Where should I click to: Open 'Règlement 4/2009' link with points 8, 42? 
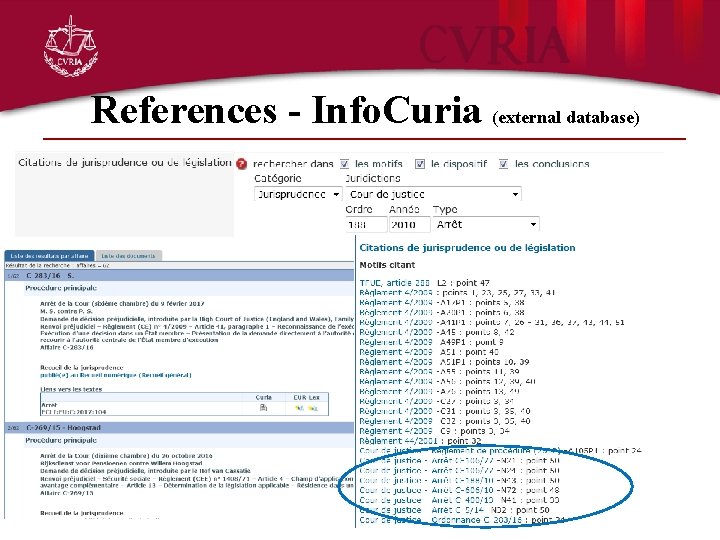click(396, 332)
